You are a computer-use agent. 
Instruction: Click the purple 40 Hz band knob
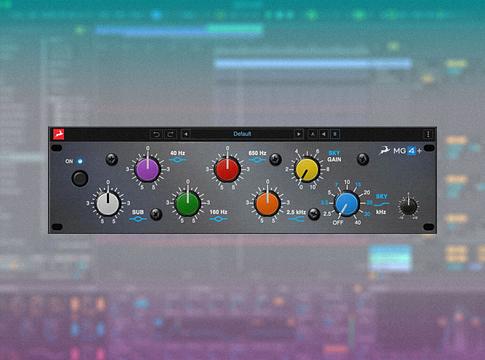pos(148,169)
